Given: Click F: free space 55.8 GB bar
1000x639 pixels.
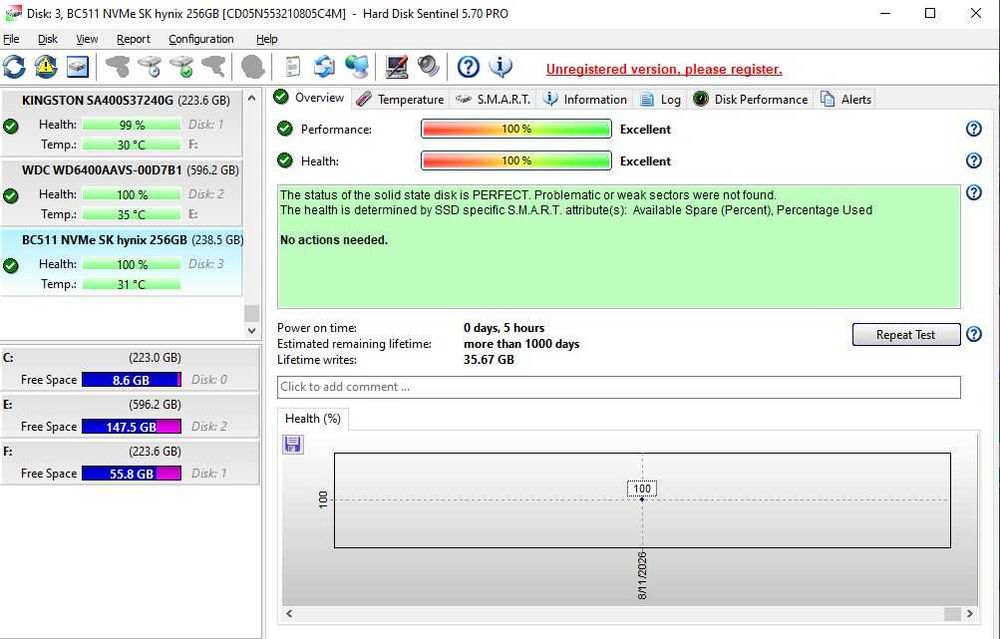Looking at the screenshot, I should tap(131, 473).
